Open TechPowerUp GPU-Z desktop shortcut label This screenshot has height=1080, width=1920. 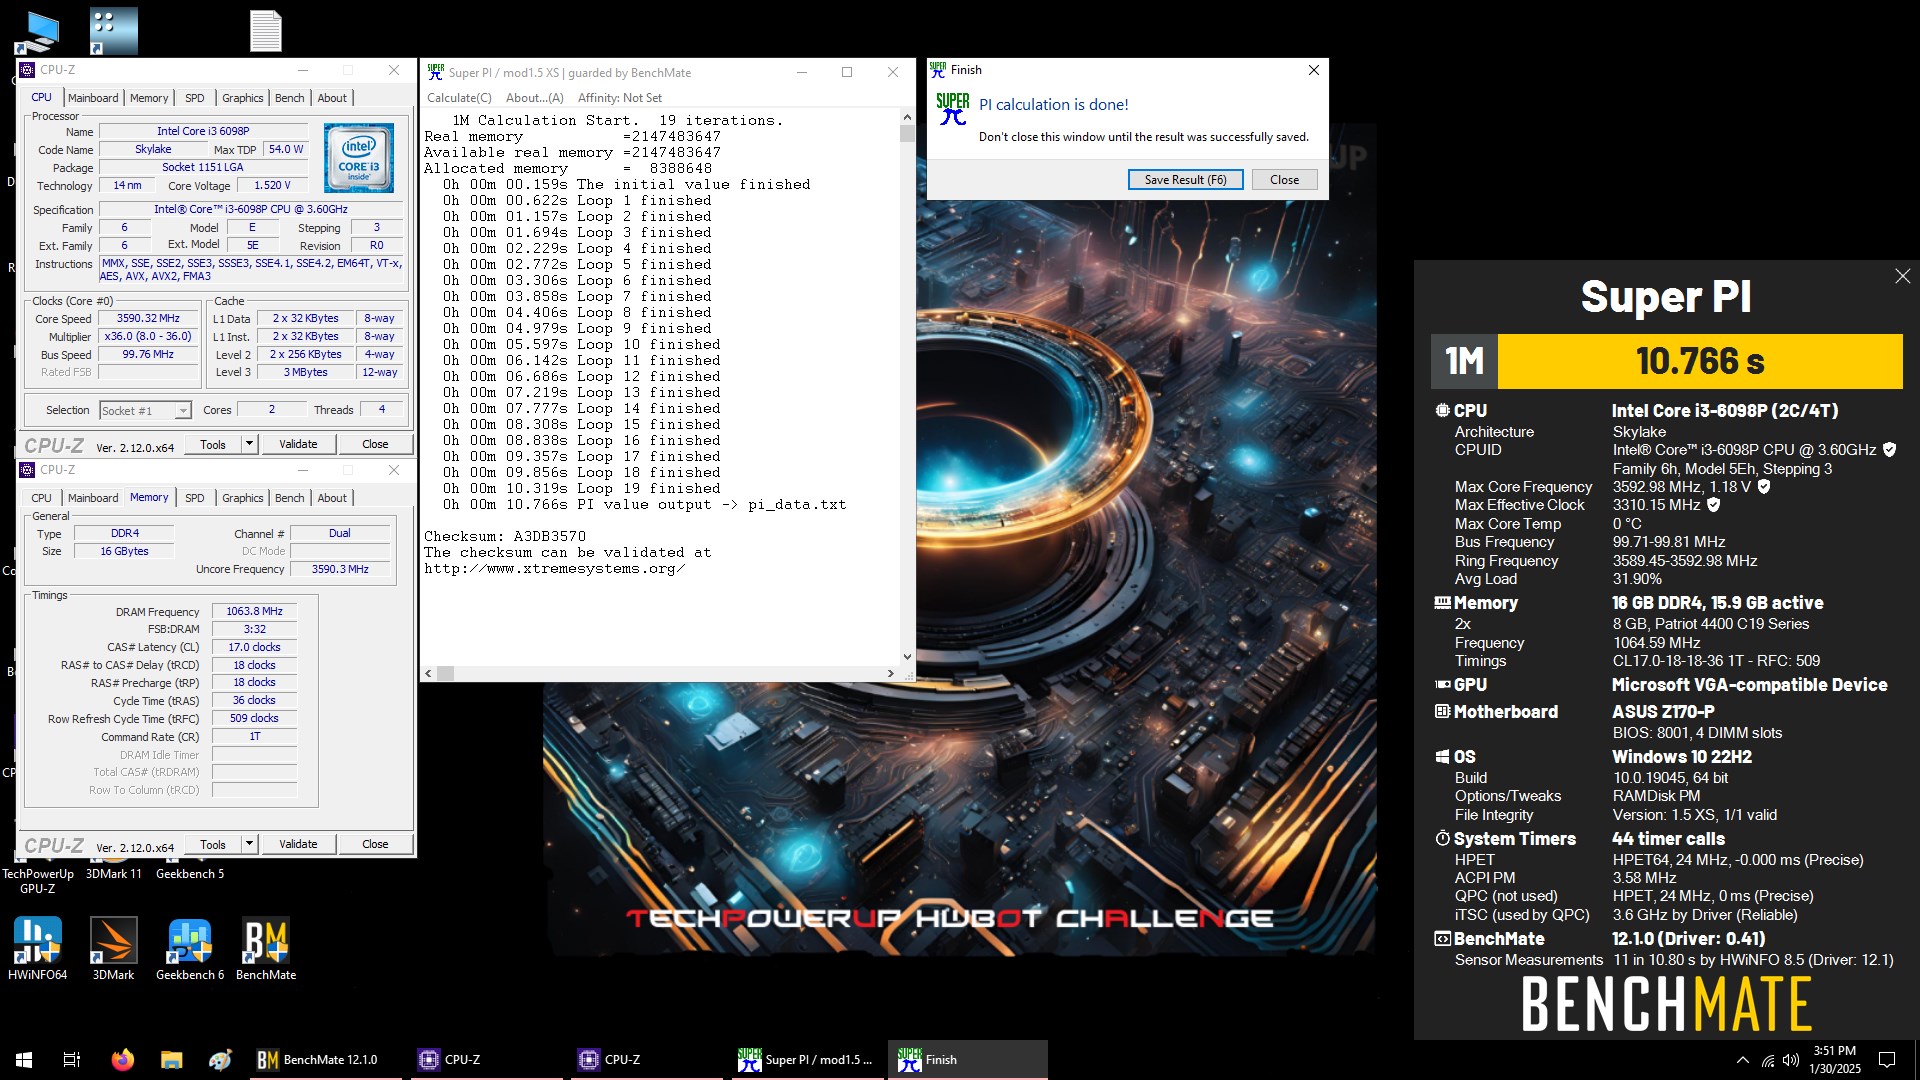click(x=38, y=881)
